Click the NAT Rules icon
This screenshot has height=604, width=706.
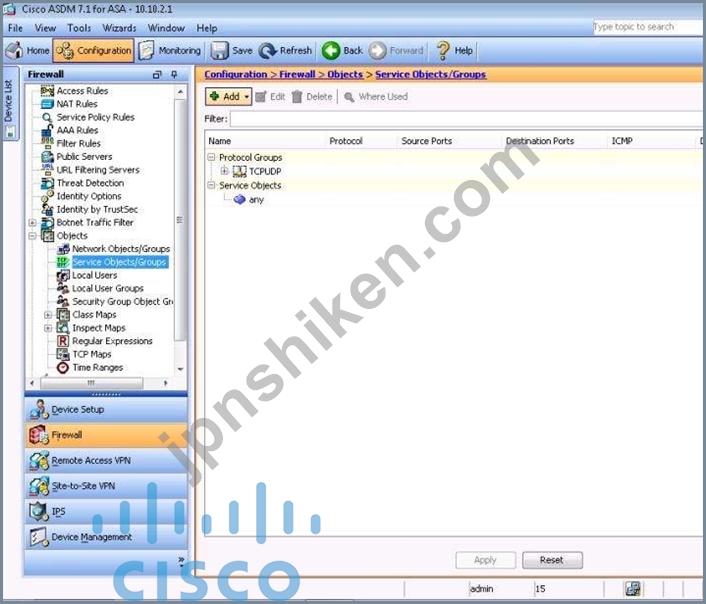47,104
